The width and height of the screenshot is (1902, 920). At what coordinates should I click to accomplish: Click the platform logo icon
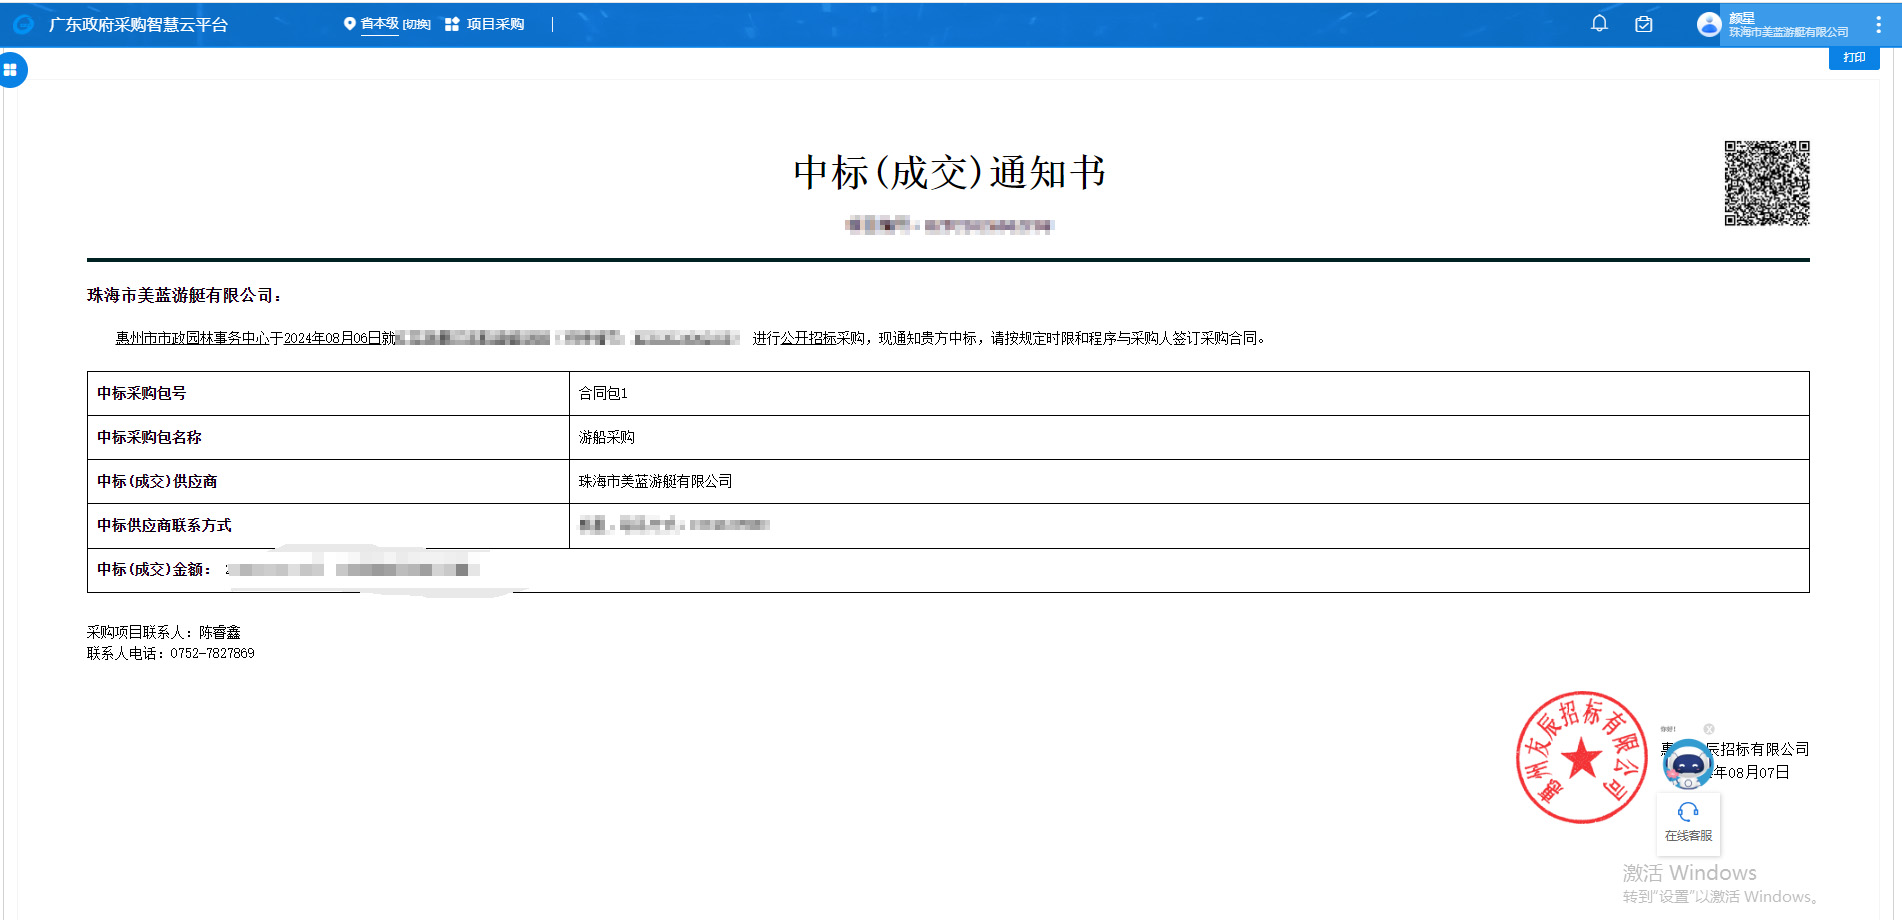click(x=24, y=24)
